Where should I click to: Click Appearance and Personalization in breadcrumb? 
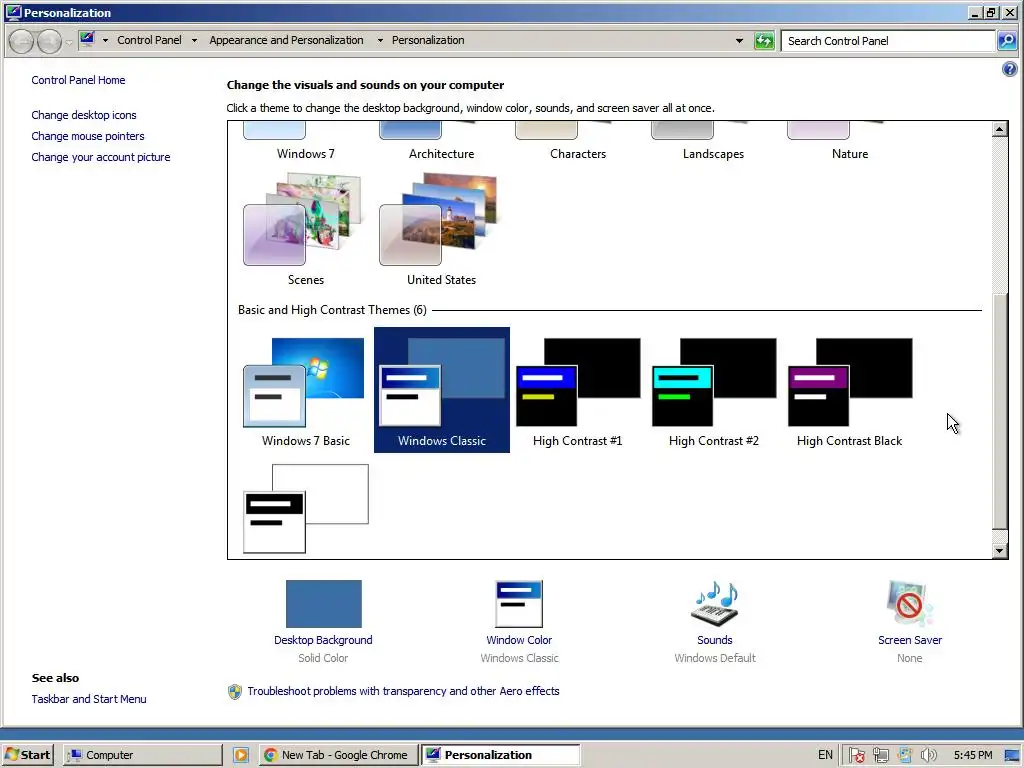pyautogui.click(x=286, y=40)
